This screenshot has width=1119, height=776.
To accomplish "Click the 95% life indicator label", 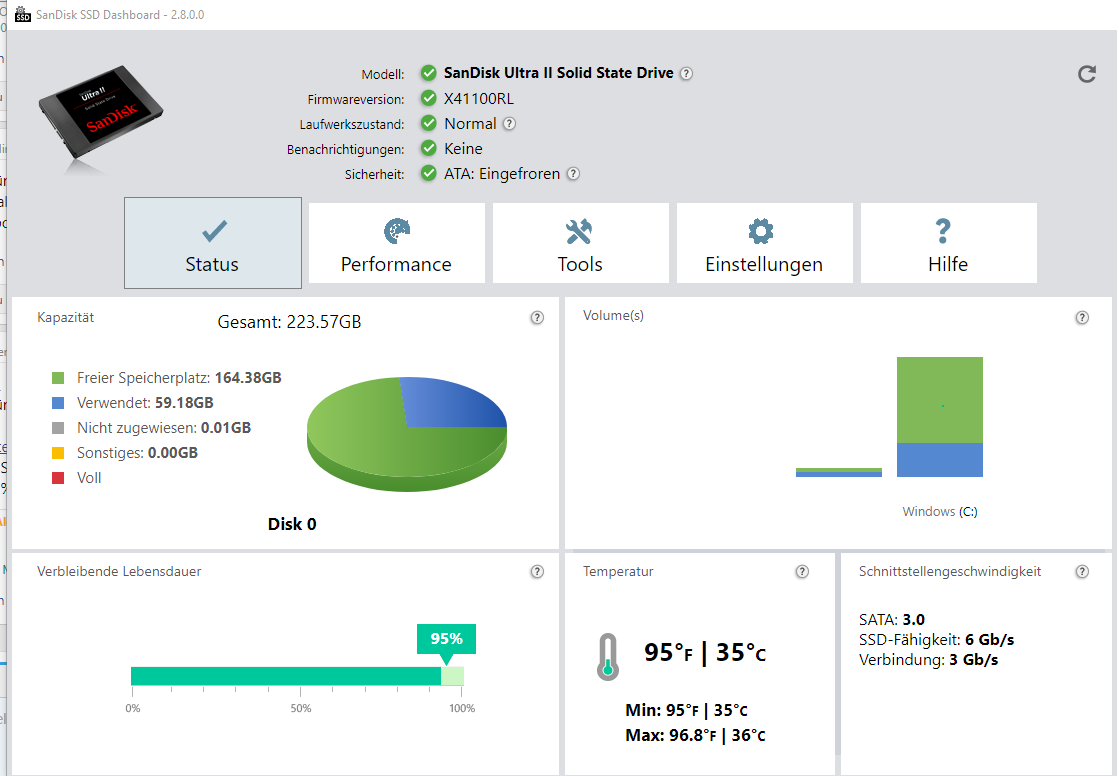I will 446,639.
